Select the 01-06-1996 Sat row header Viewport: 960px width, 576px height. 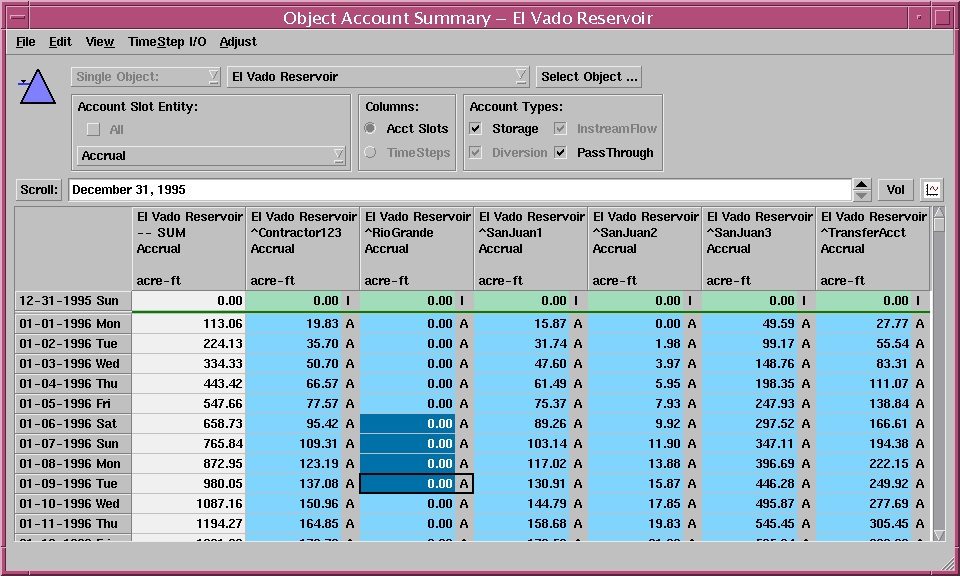pos(73,424)
